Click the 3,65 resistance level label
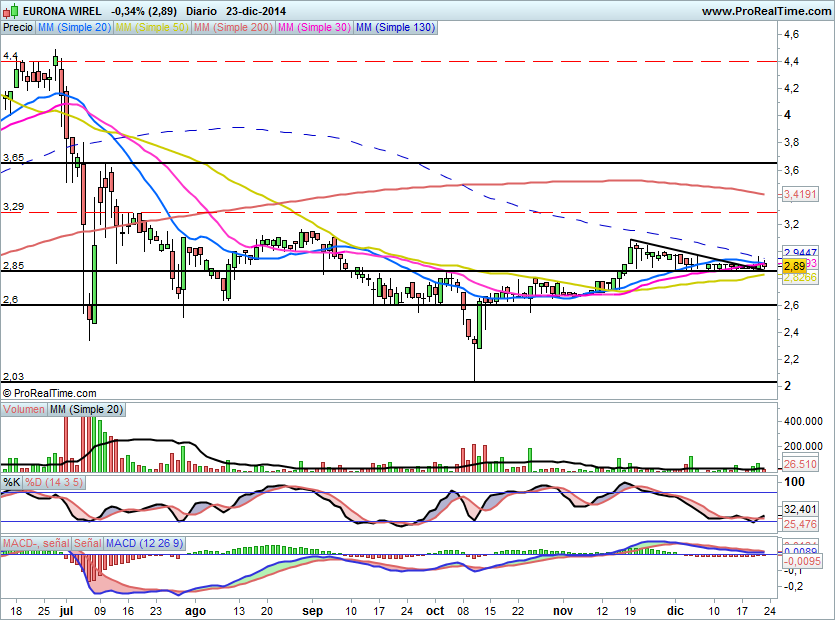This screenshot has width=835, height=620. tap(13, 158)
